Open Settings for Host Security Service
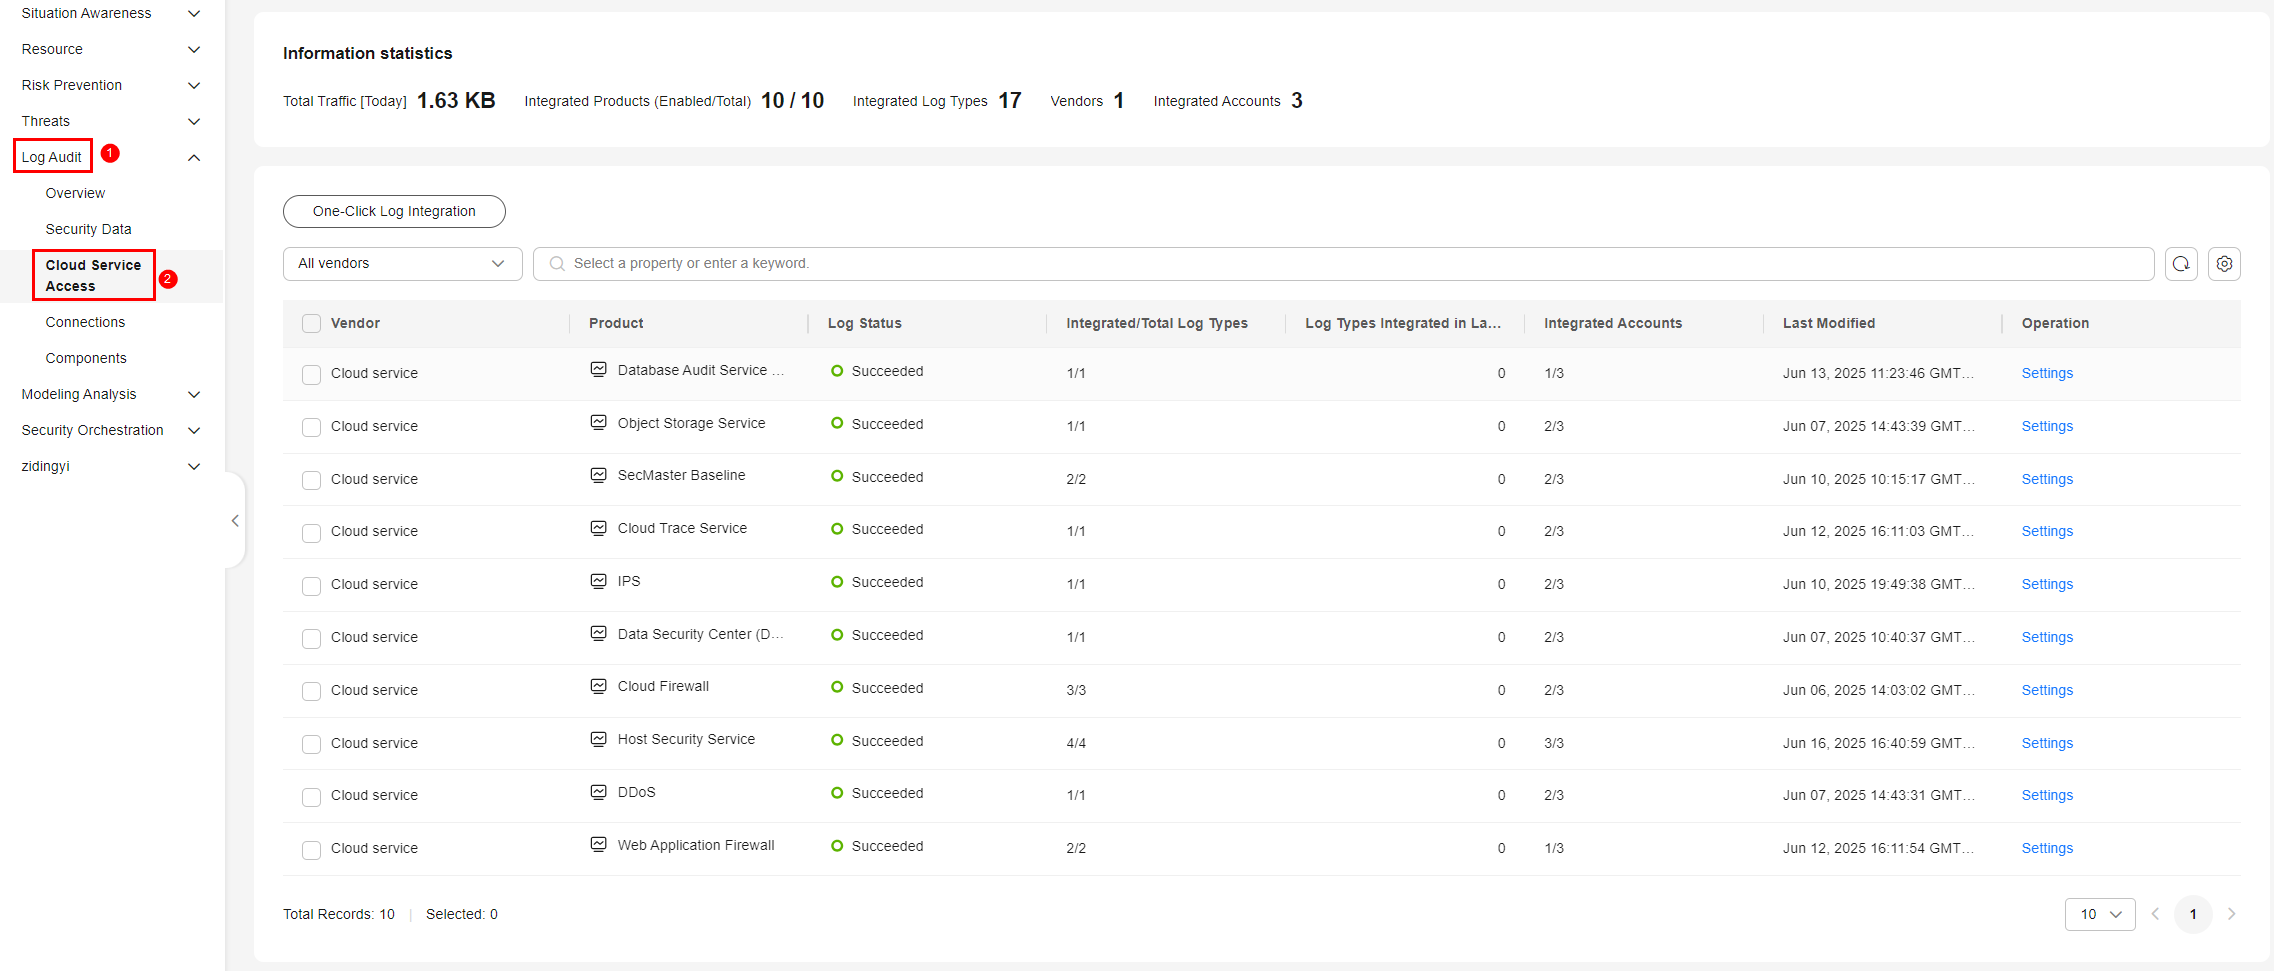2274x971 pixels. (x=2047, y=743)
